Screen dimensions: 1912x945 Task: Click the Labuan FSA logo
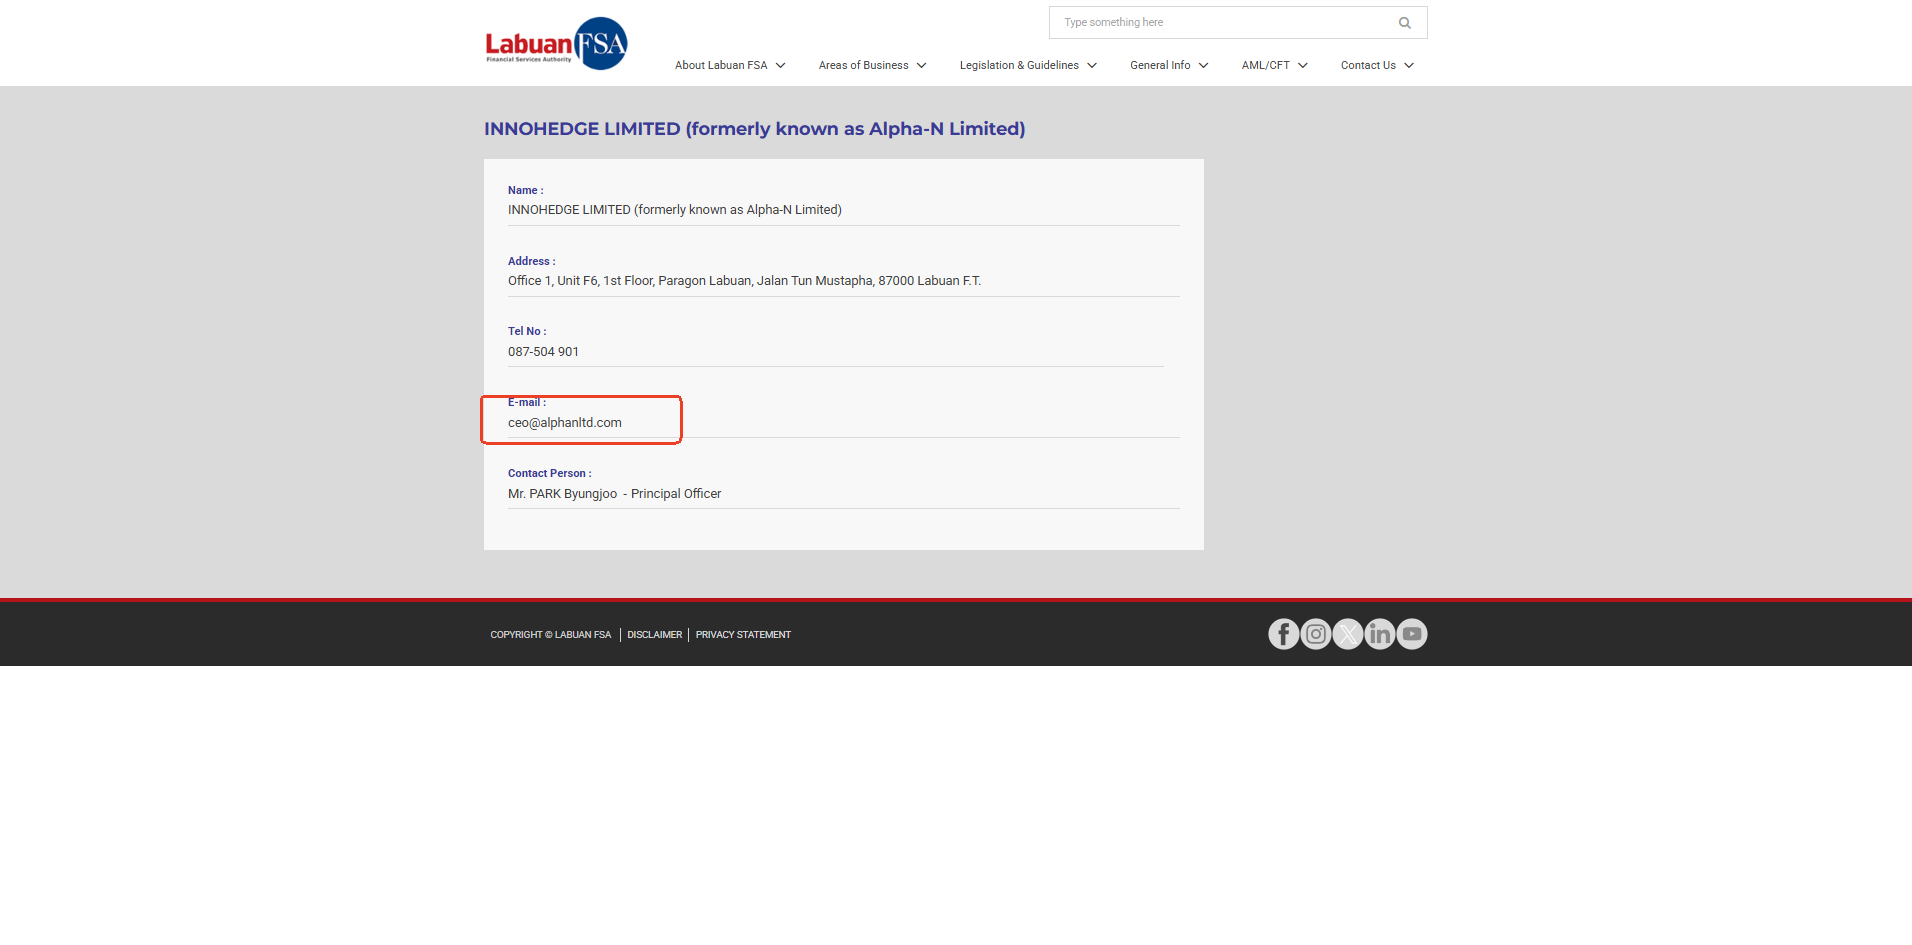tap(556, 44)
